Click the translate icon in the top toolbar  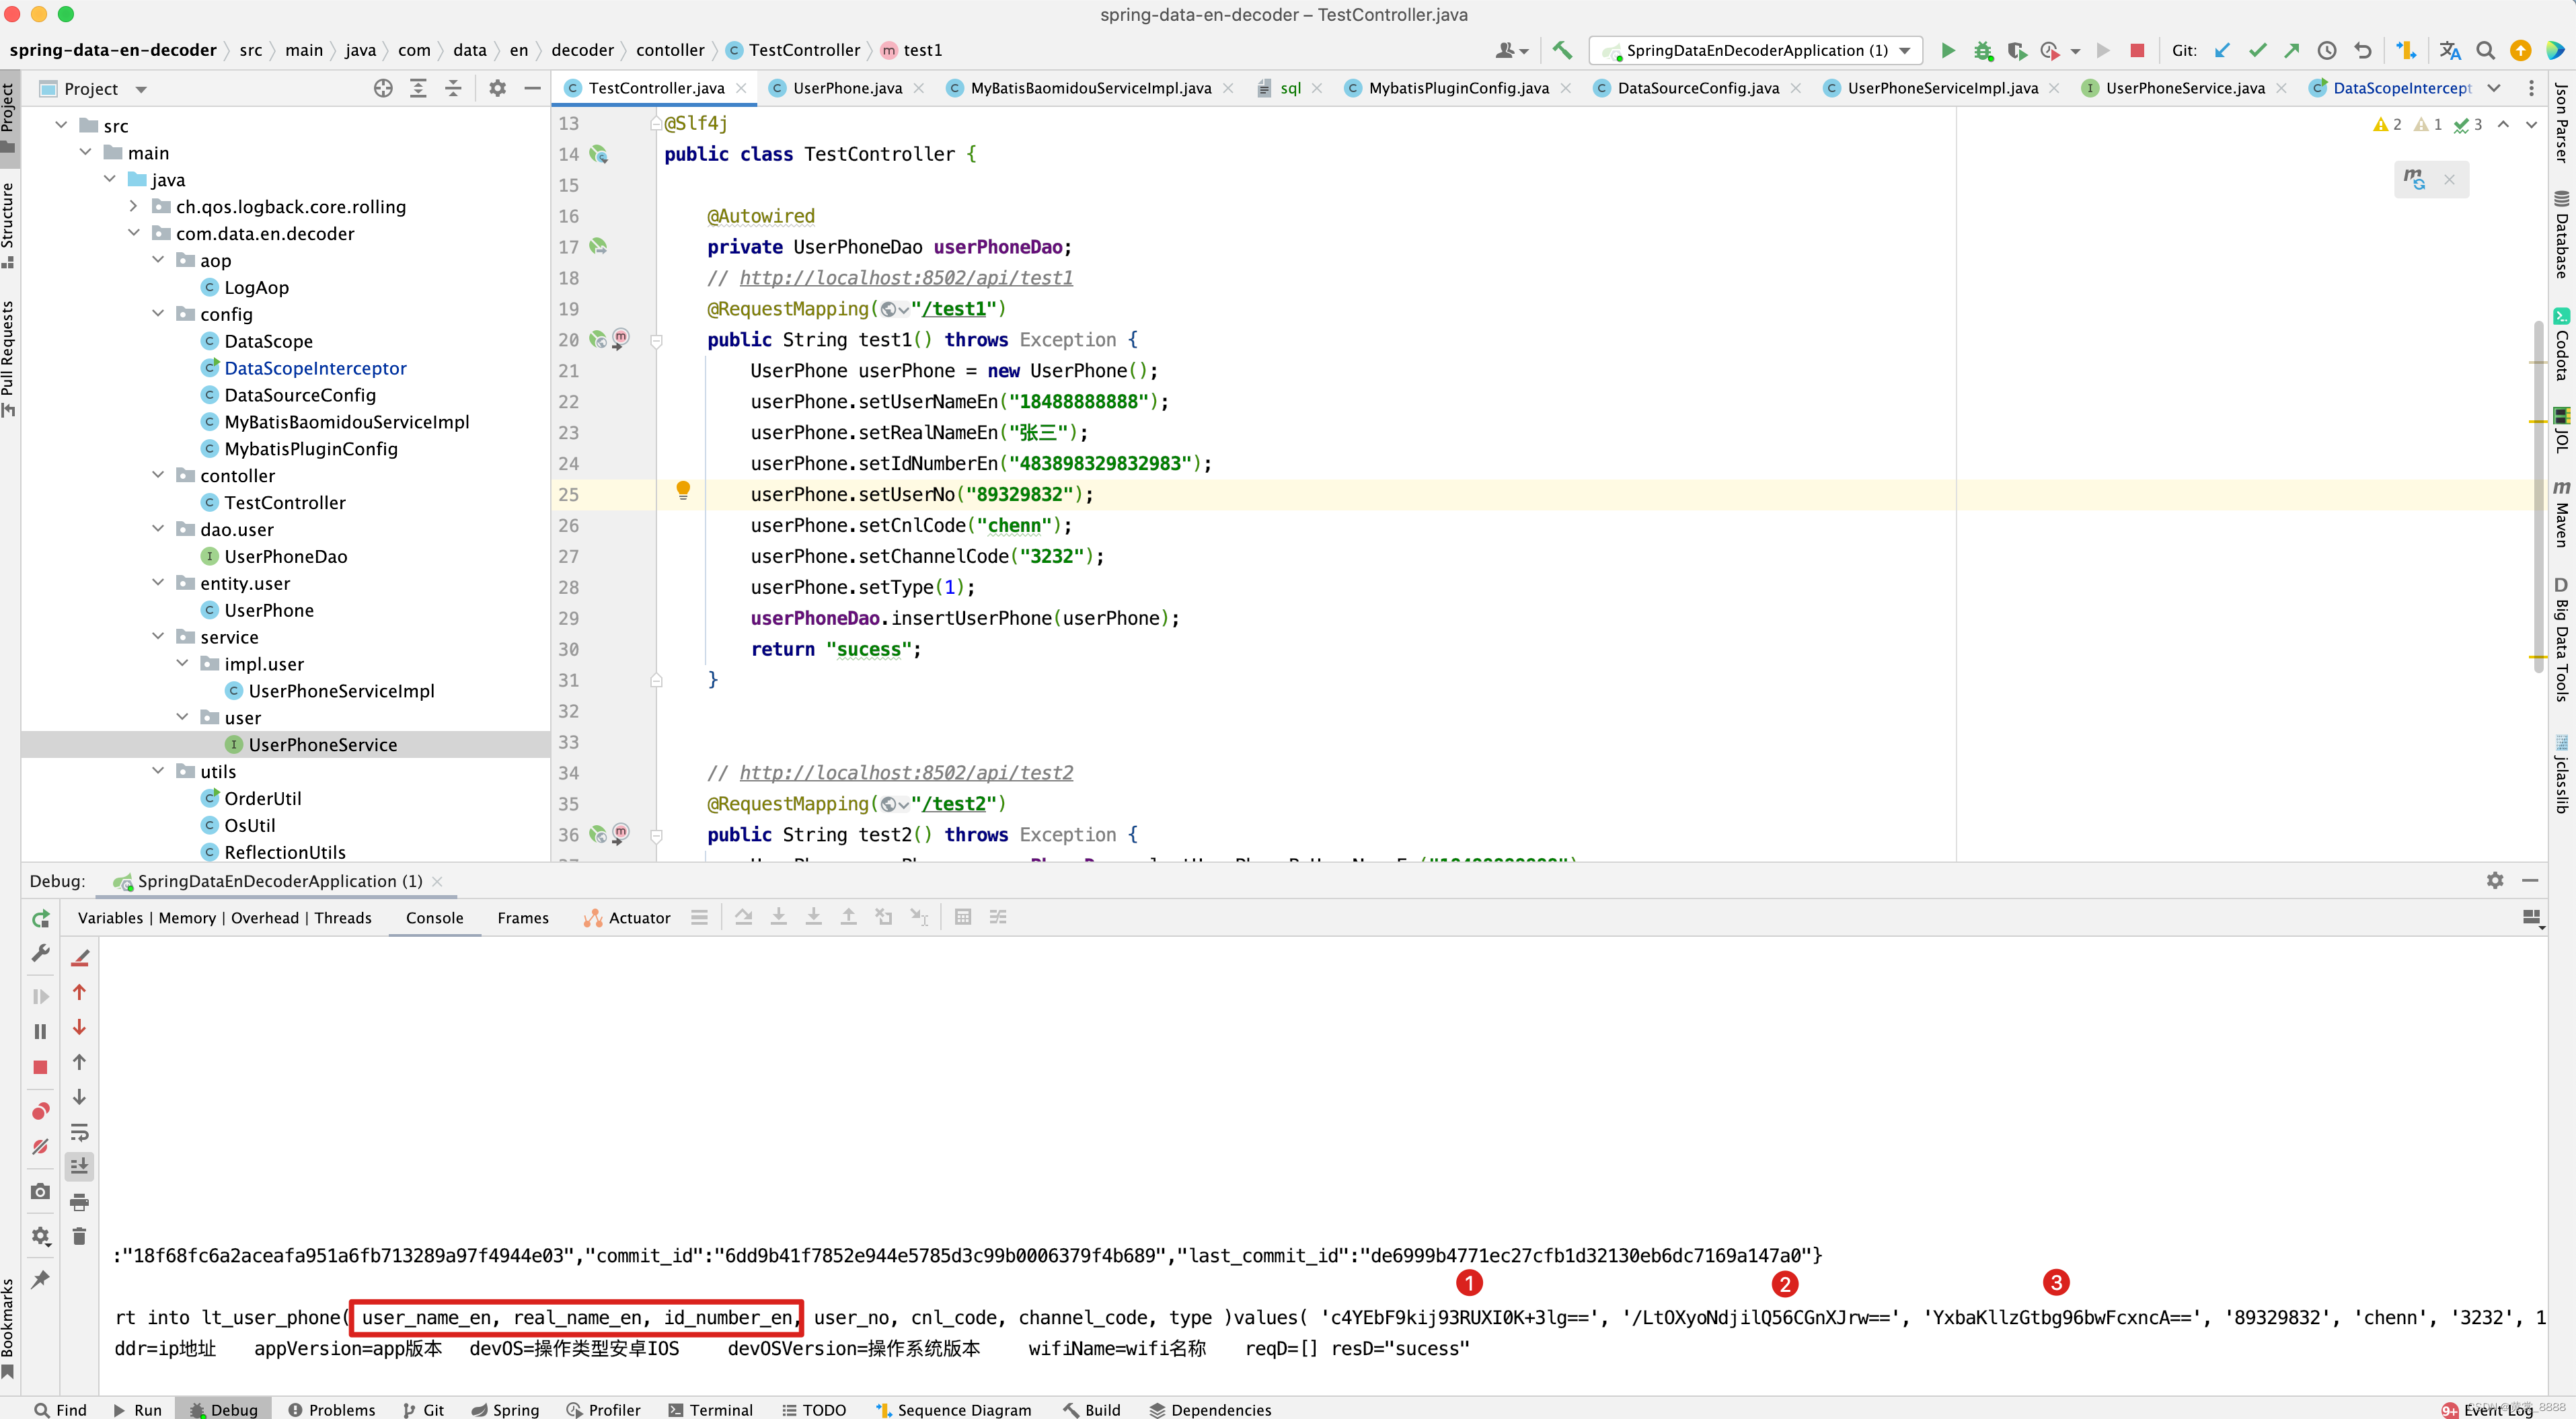click(x=2449, y=50)
